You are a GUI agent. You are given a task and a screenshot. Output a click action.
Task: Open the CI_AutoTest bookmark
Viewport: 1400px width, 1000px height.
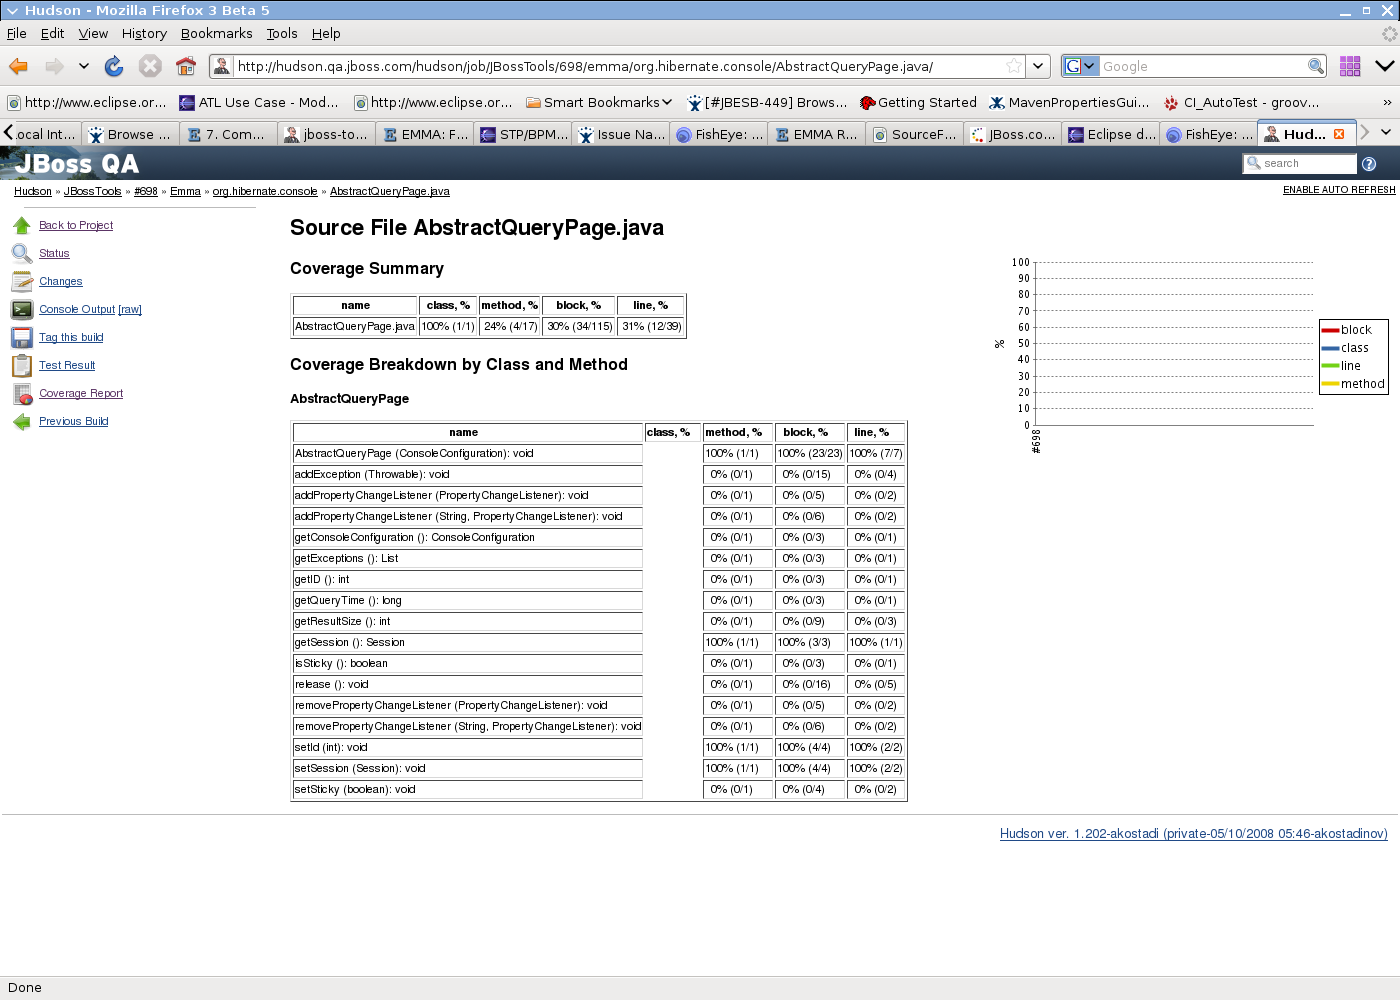[x=1241, y=102]
